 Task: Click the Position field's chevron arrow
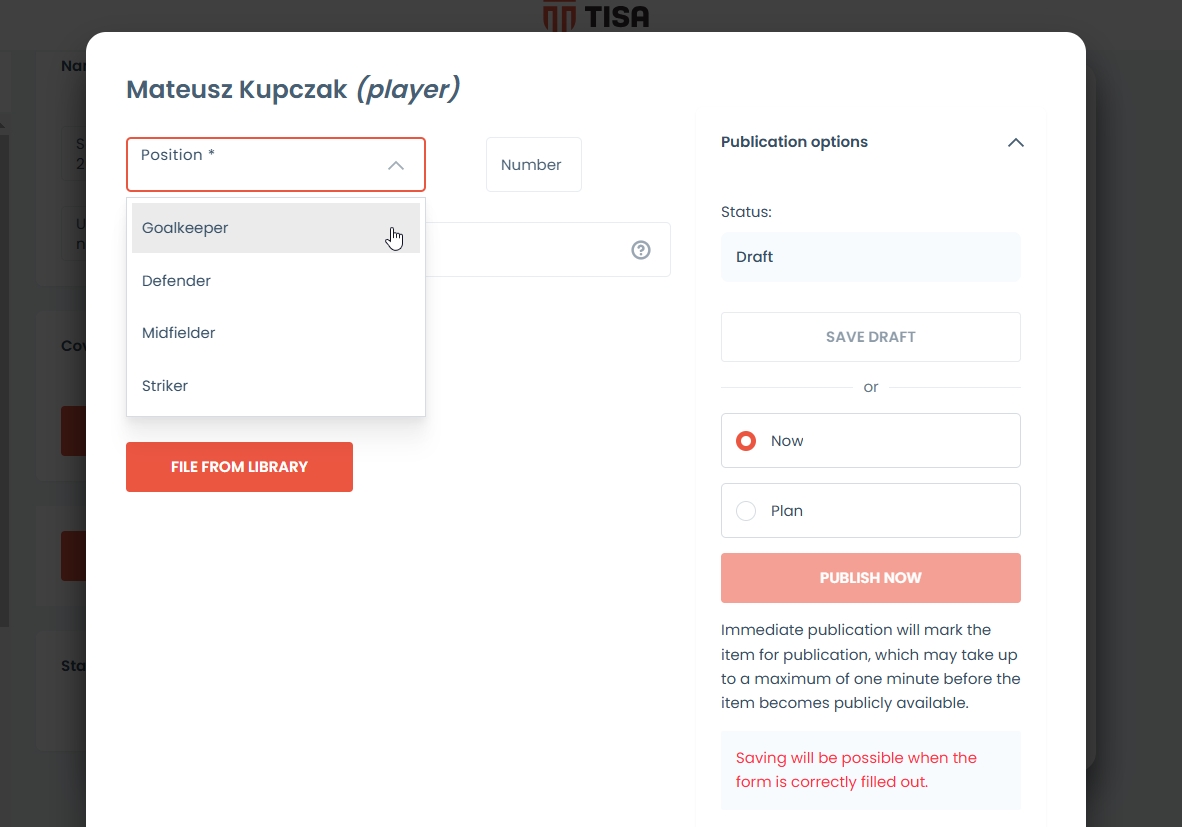pyautogui.click(x=396, y=165)
